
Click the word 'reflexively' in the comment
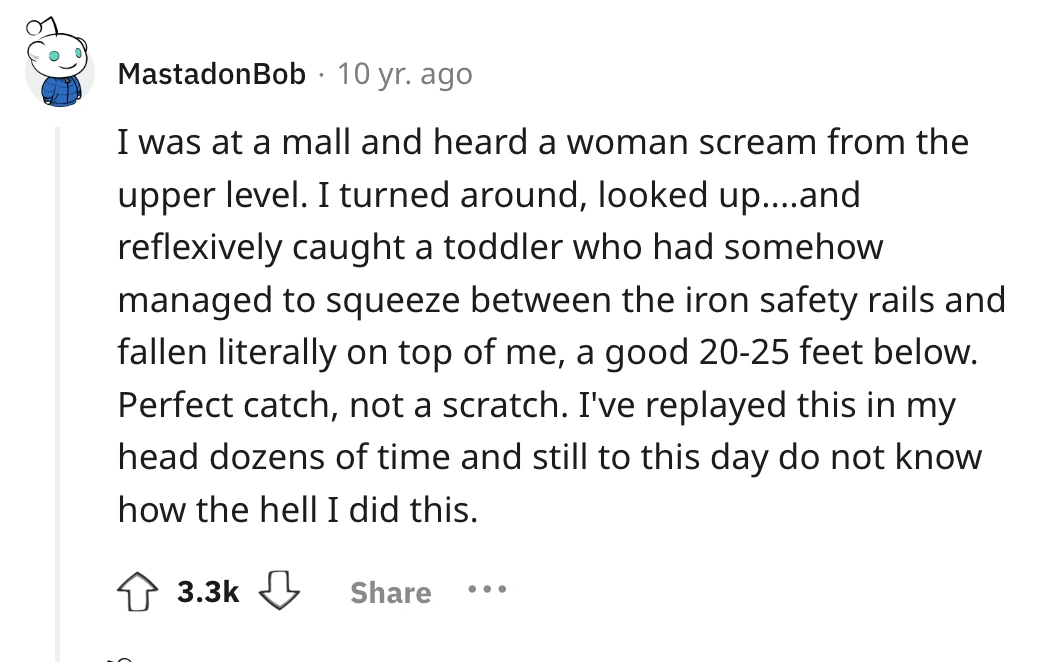pos(199,248)
